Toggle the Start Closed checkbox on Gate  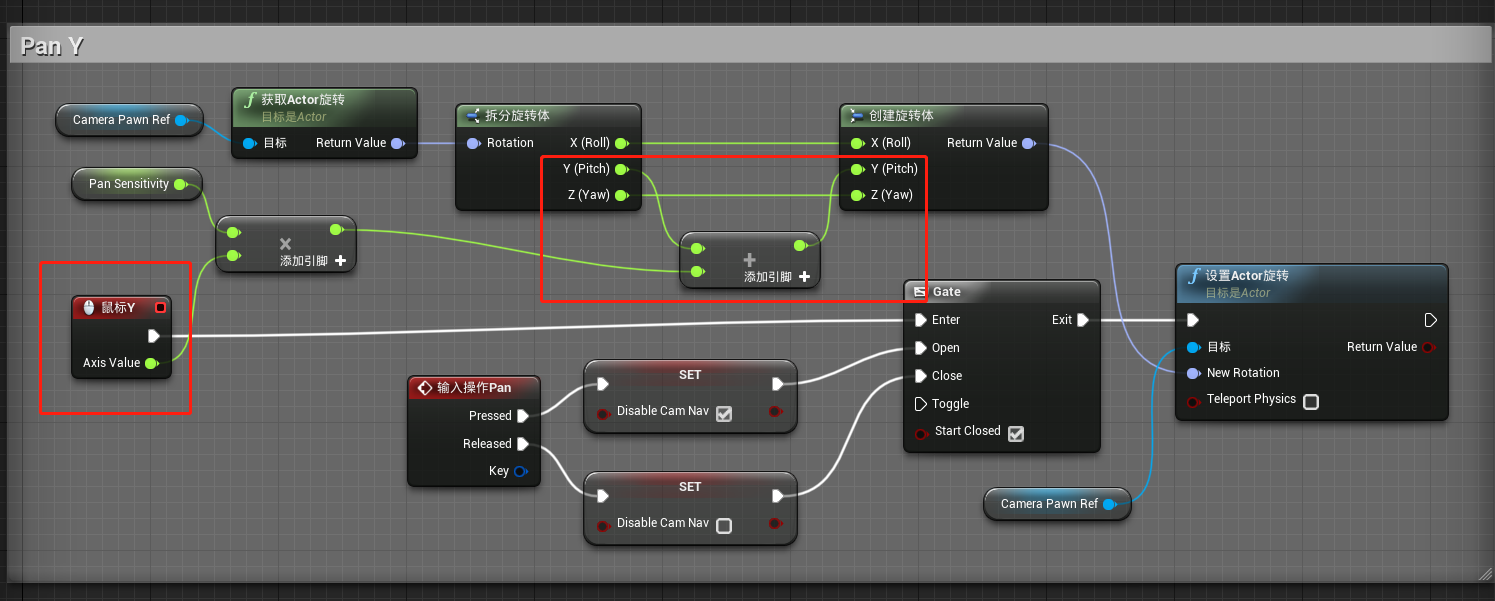pyautogui.click(x=1016, y=433)
